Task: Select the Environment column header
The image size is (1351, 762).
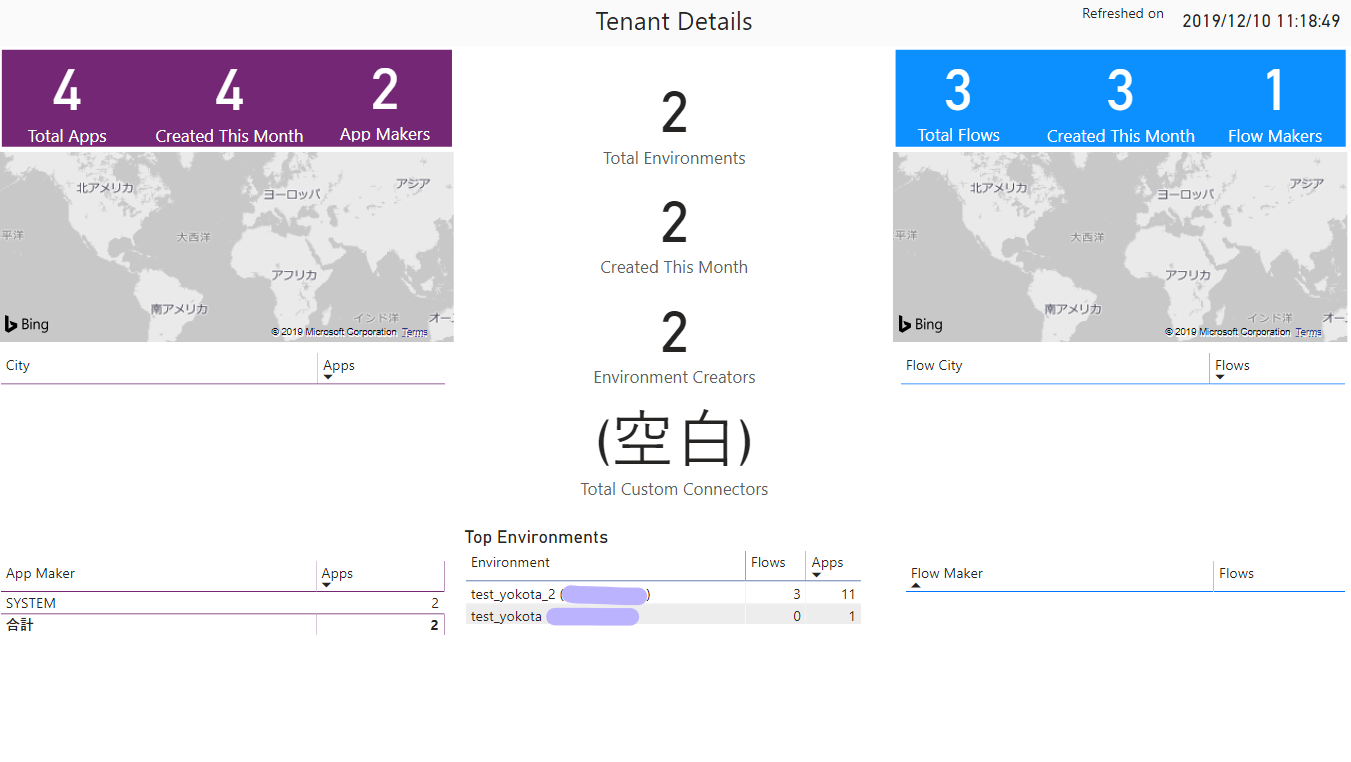Action: [510, 563]
